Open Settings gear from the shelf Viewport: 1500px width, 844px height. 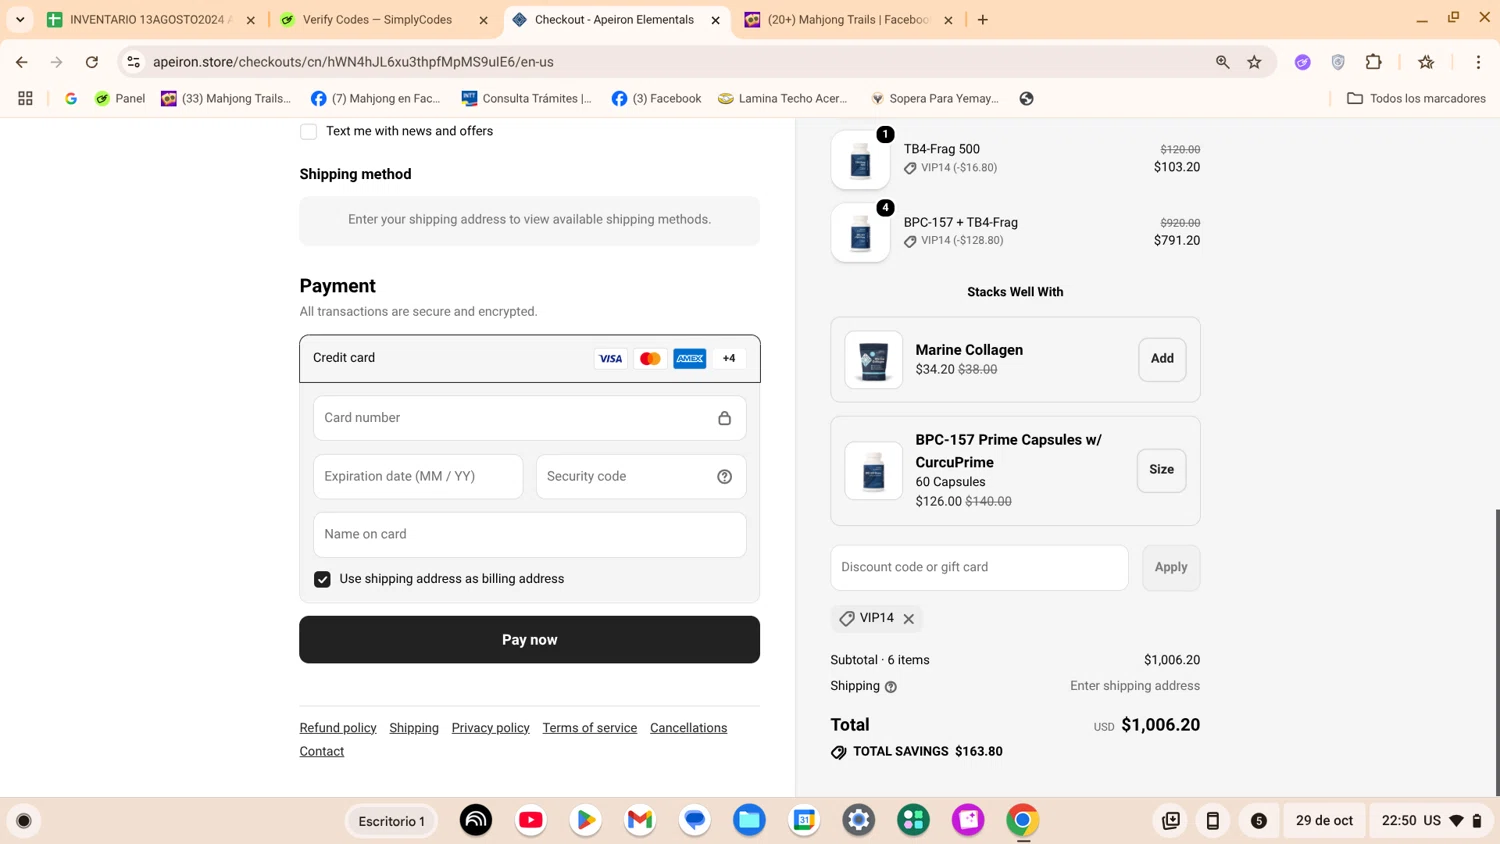click(x=859, y=820)
